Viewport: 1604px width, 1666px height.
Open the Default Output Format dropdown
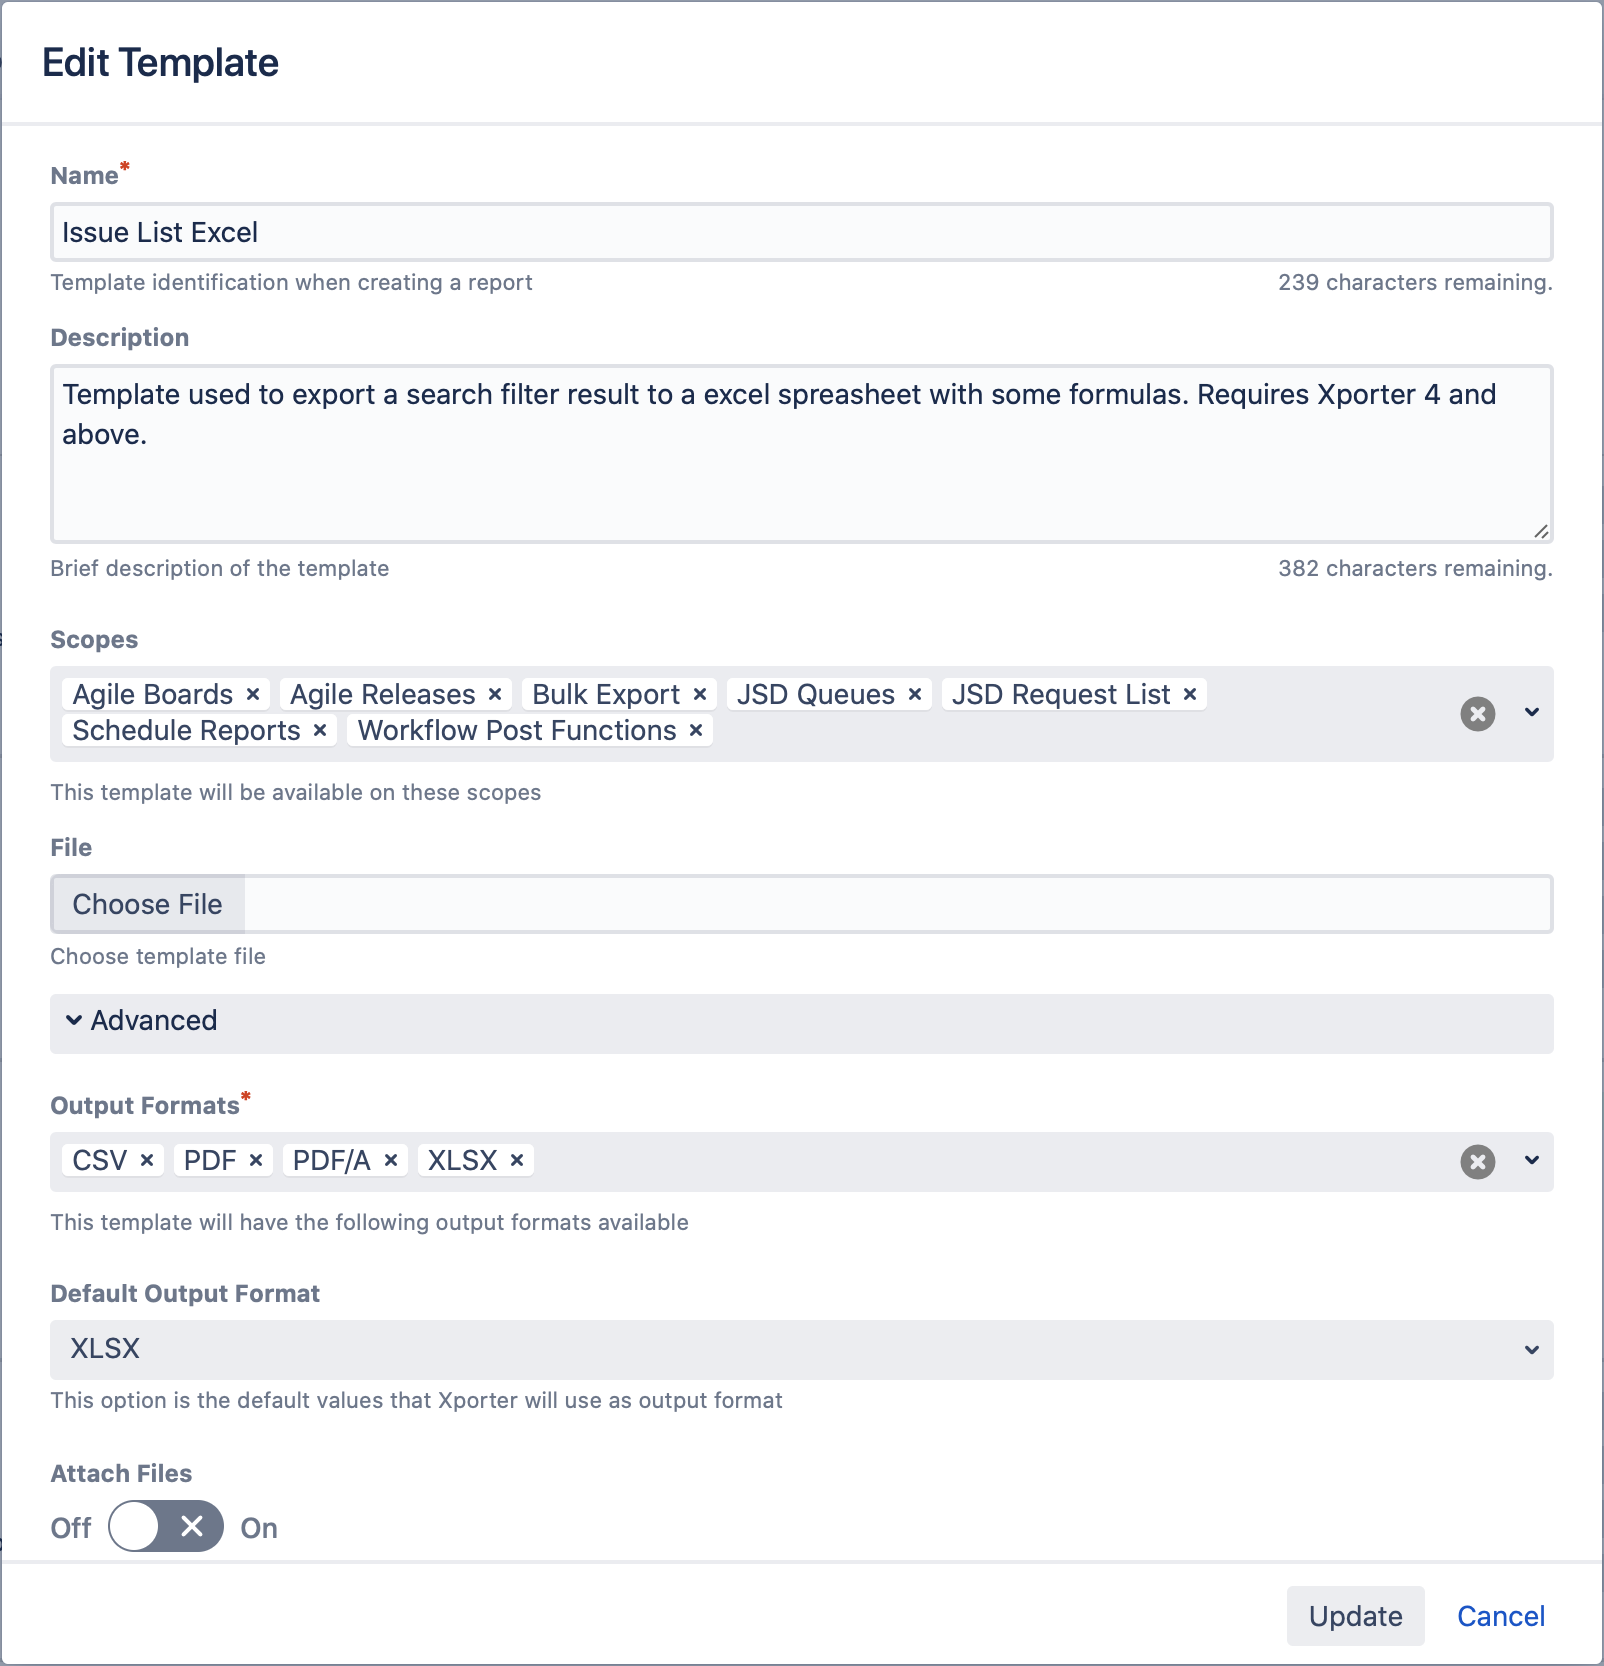click(800, 1349)
